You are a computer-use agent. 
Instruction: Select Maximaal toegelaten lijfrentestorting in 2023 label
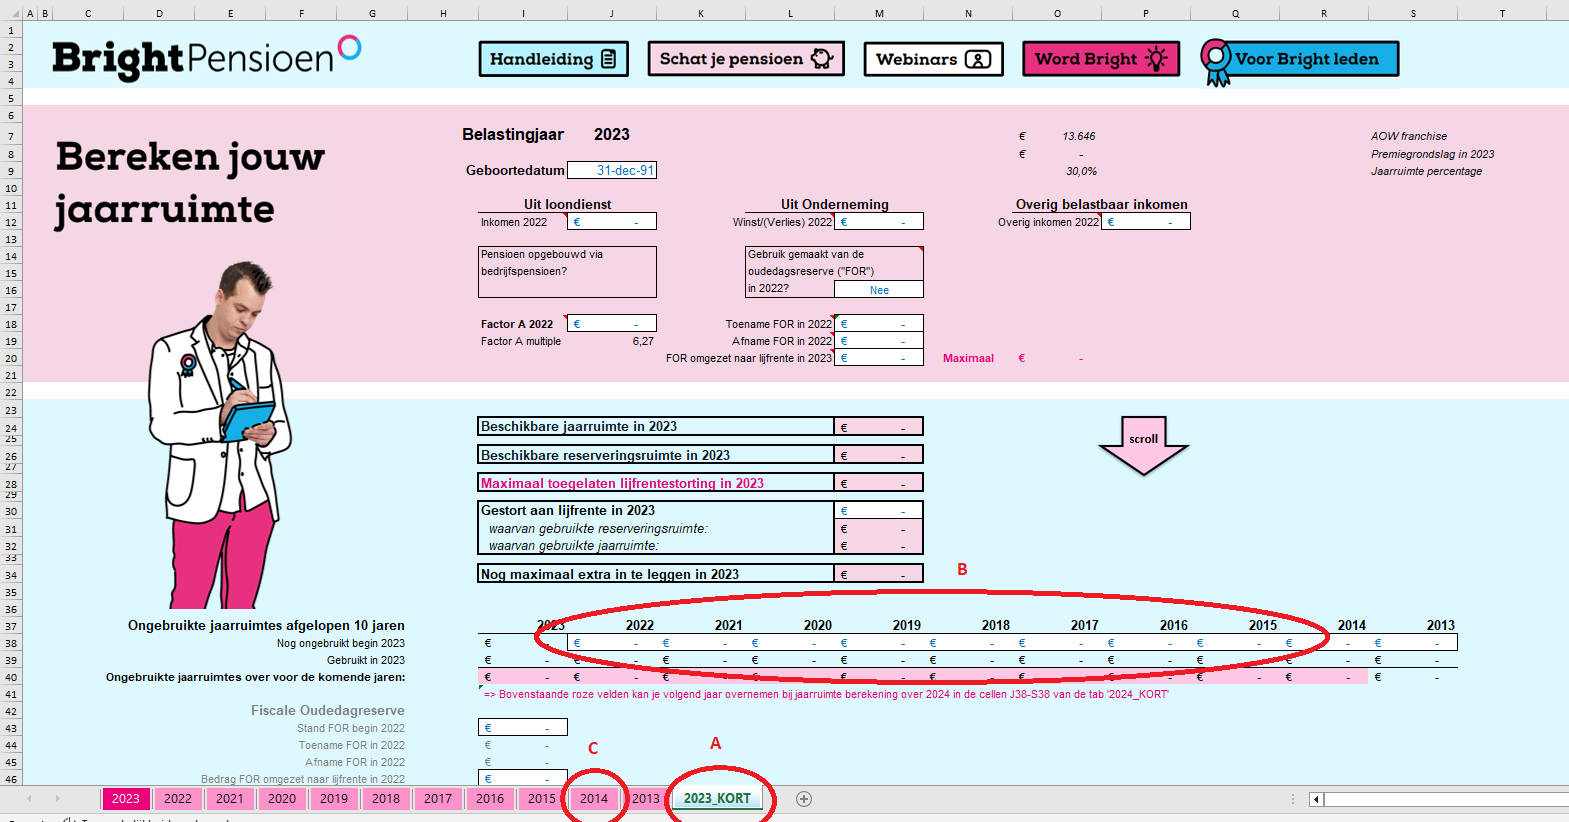622,483
